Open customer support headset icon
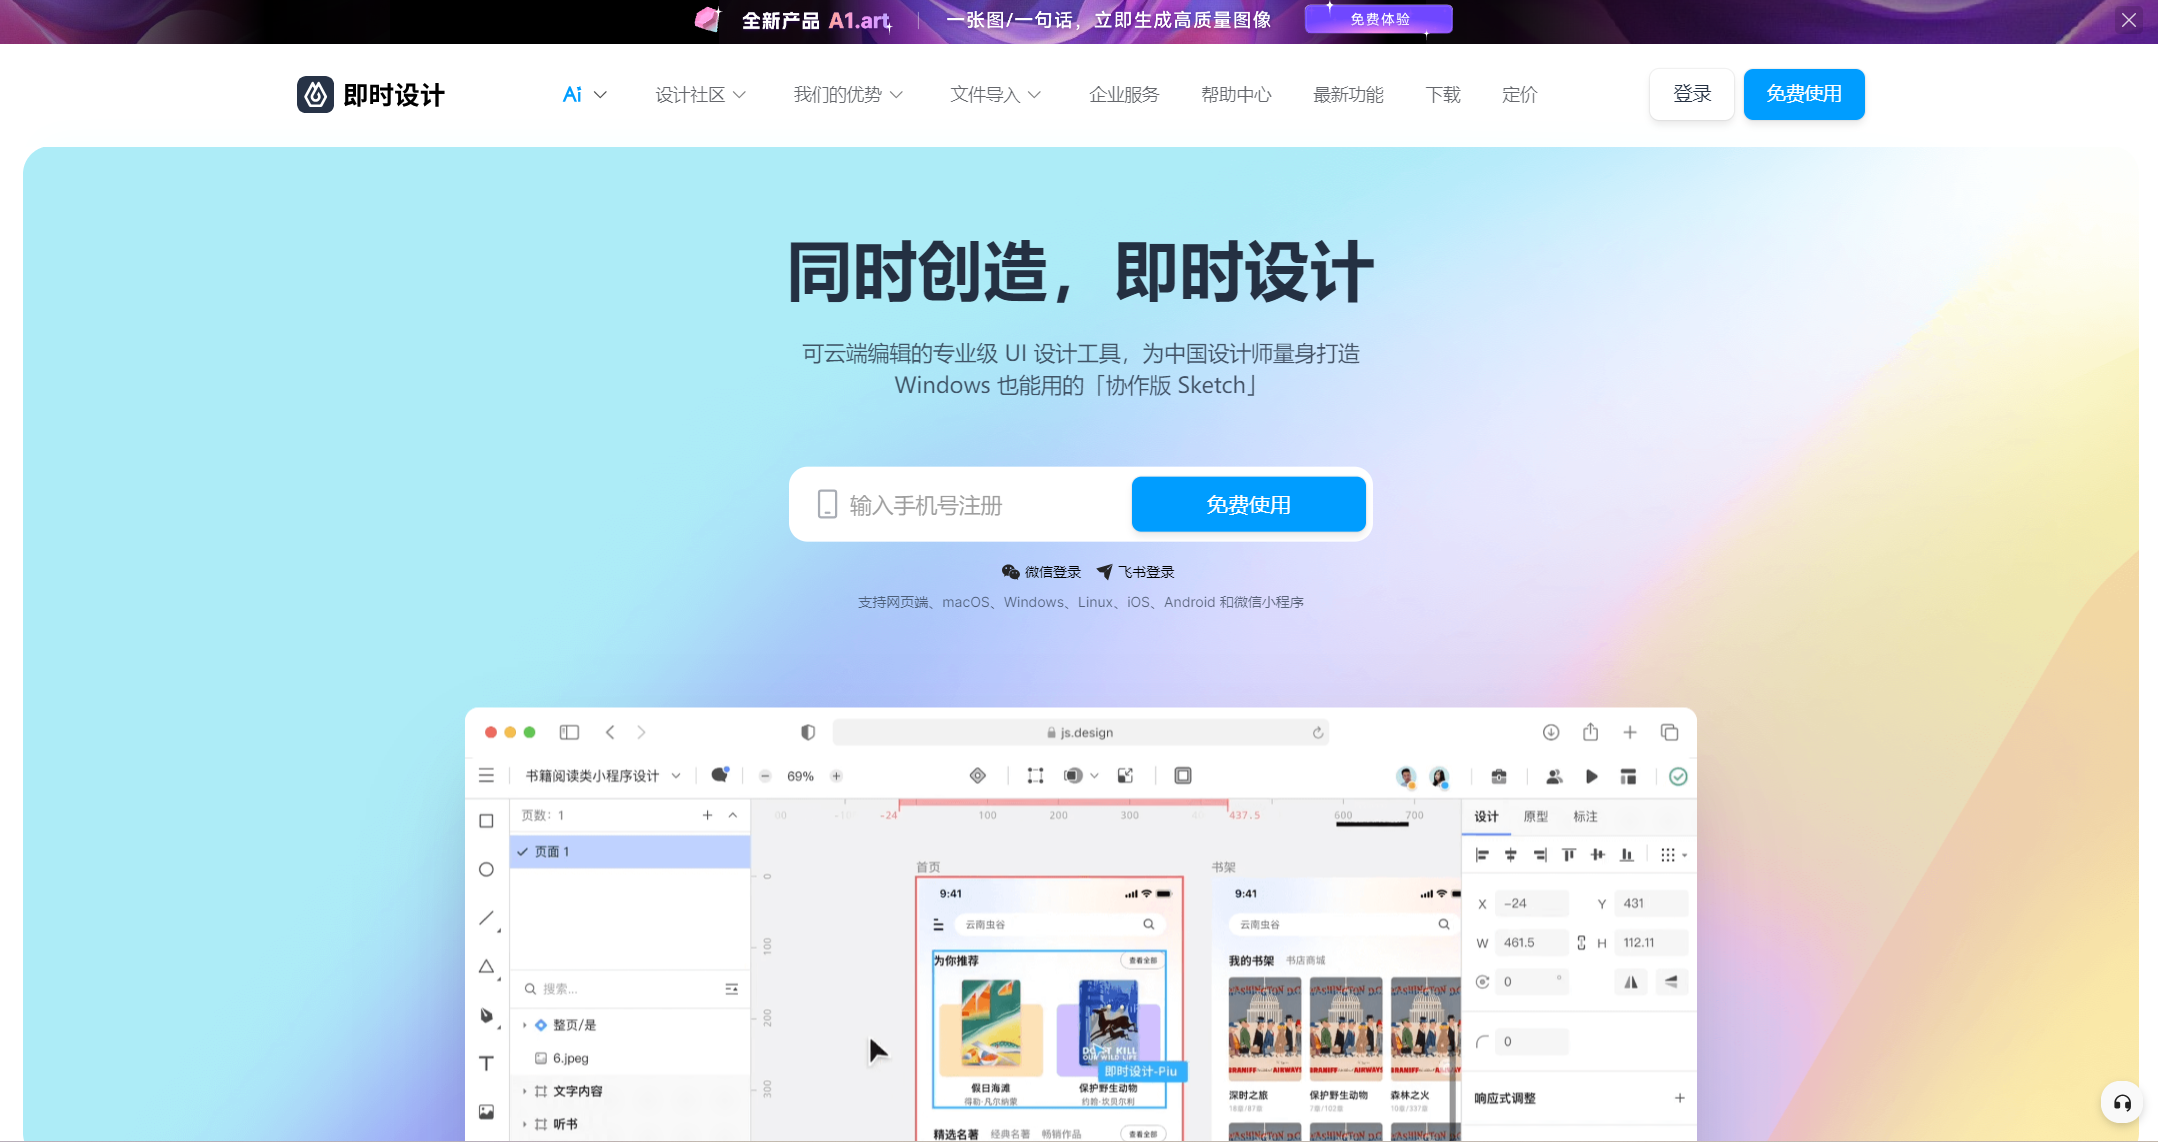This screenshot has width=2158, height=1142. pos(2122,1103)
